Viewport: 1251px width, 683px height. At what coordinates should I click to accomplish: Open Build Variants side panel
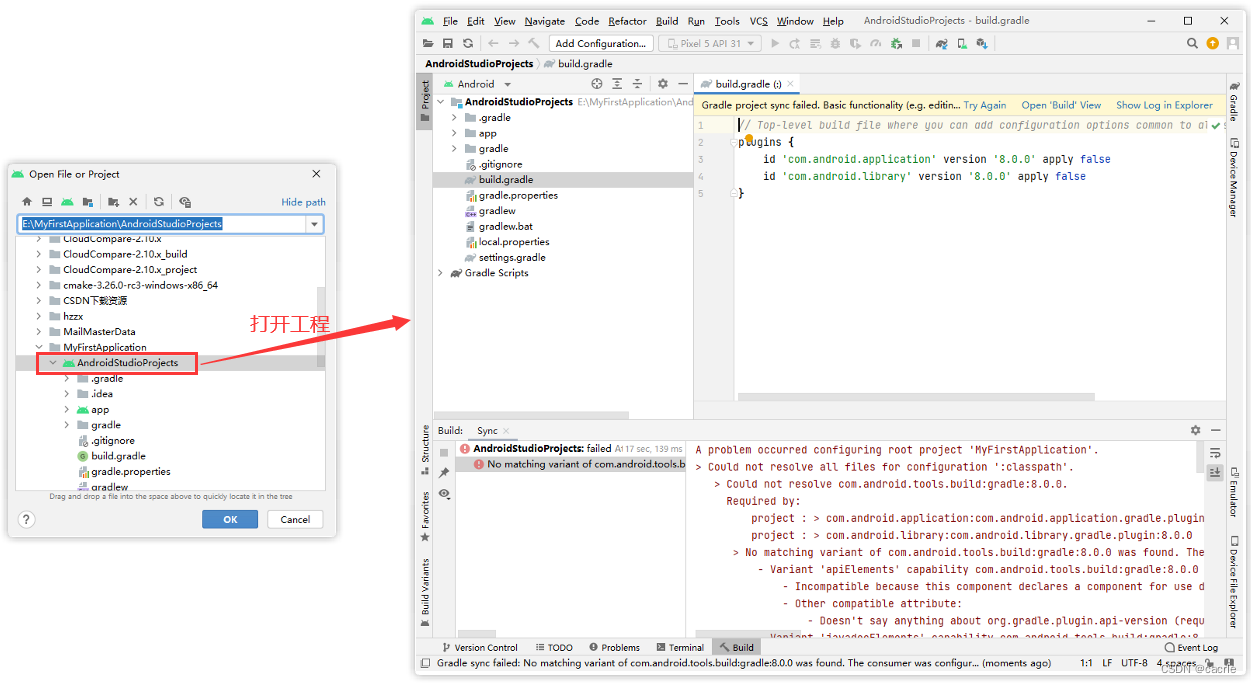[x=425, y=592]
